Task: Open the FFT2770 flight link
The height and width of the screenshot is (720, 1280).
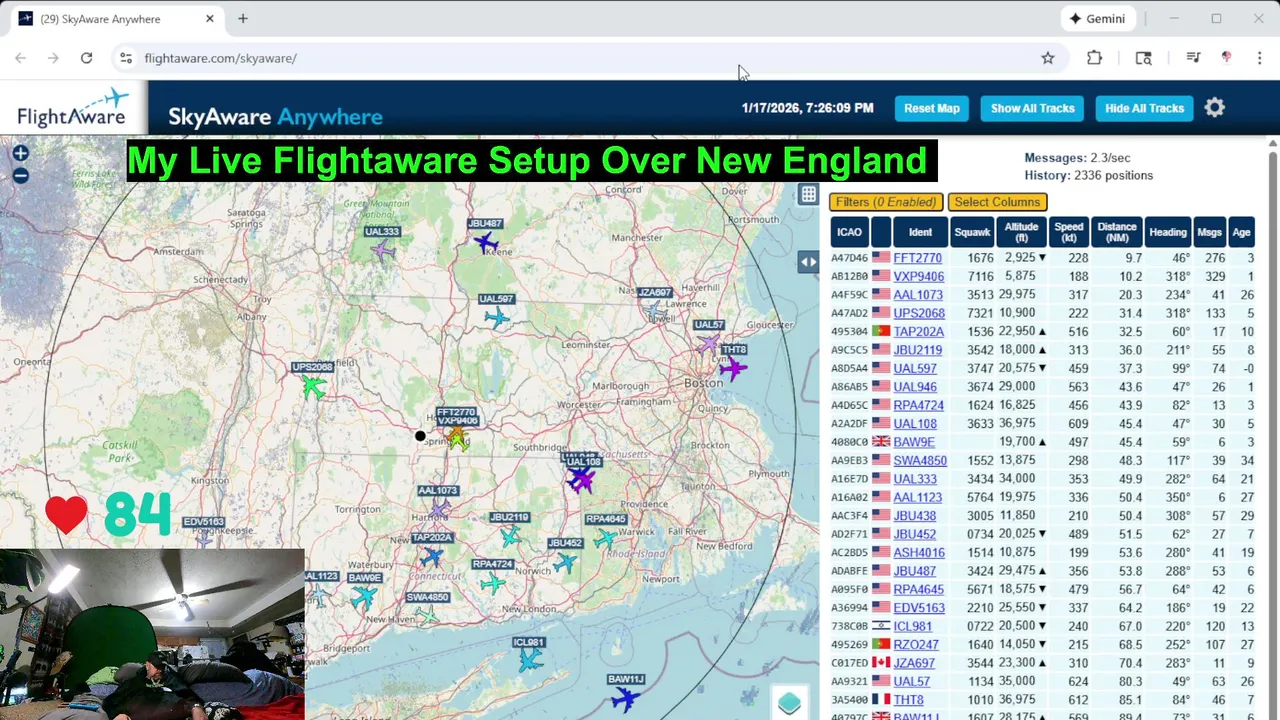Action: (917, 258)
